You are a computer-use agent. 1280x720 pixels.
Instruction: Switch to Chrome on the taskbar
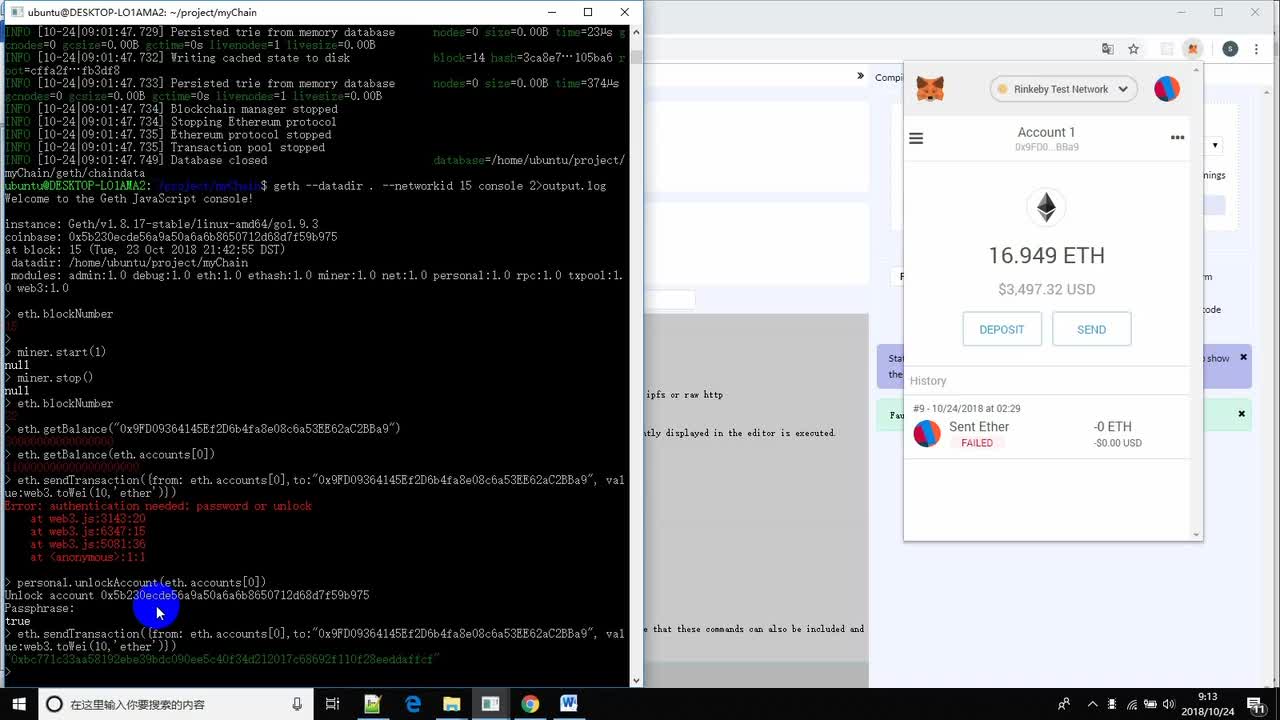coord(530,704)
